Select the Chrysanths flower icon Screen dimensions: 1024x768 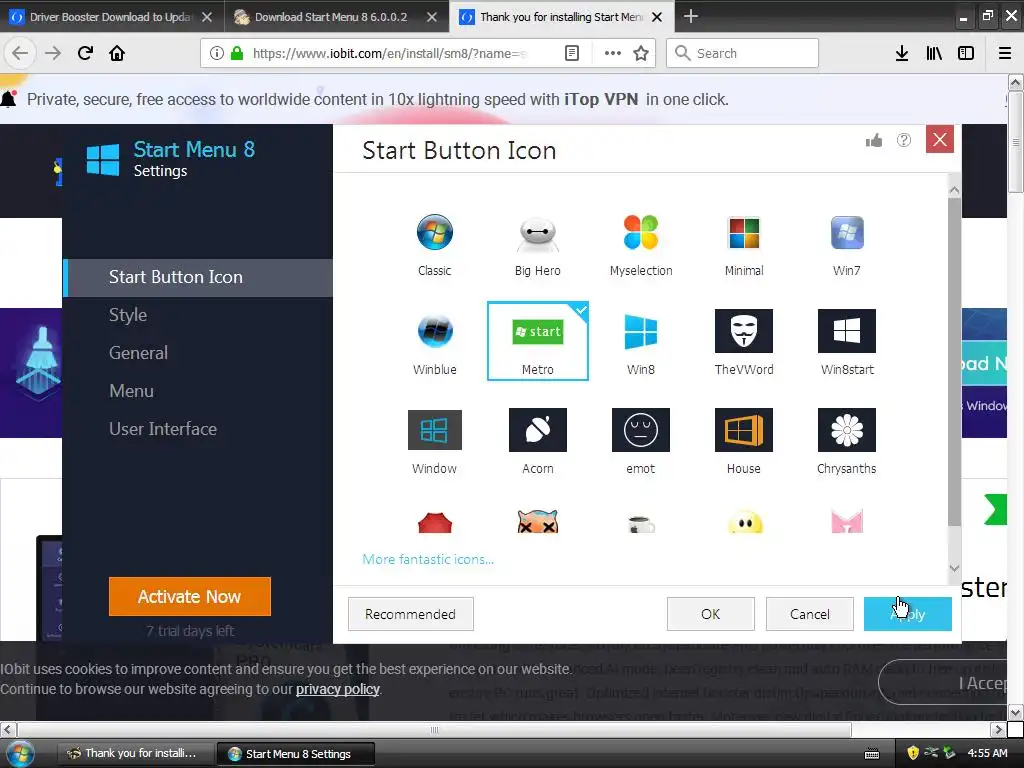pyautogui.click(x=846, y=442)
